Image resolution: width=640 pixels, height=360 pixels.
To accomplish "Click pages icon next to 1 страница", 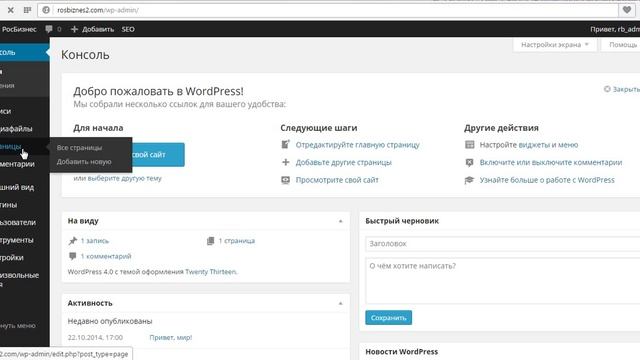I will point(211,241).
